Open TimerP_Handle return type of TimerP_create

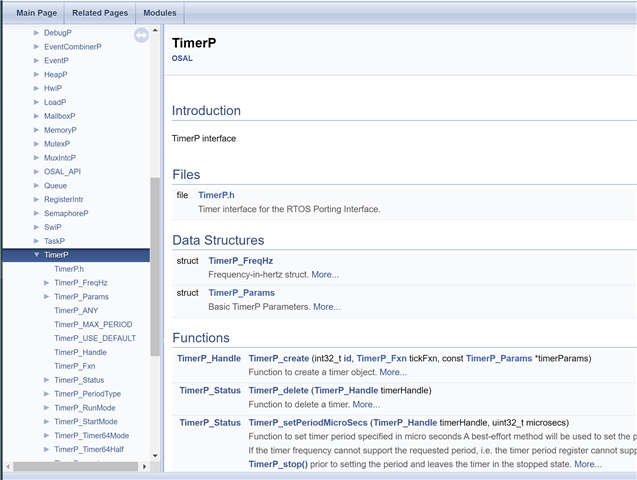[209, 358]
